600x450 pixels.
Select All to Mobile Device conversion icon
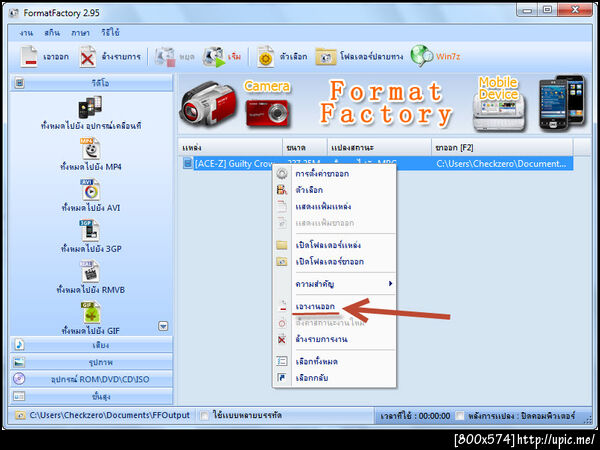click(x=90, y=107)
